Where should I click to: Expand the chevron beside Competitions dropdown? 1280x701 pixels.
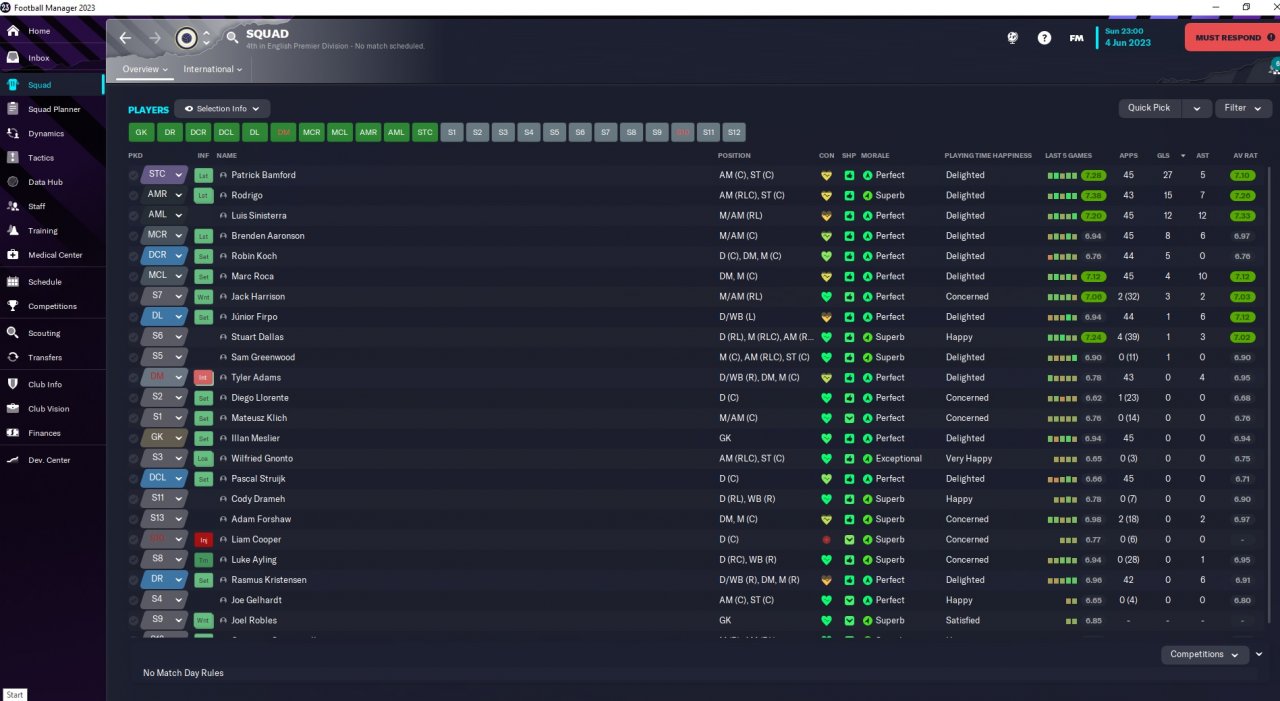[x=1259, y=654]
